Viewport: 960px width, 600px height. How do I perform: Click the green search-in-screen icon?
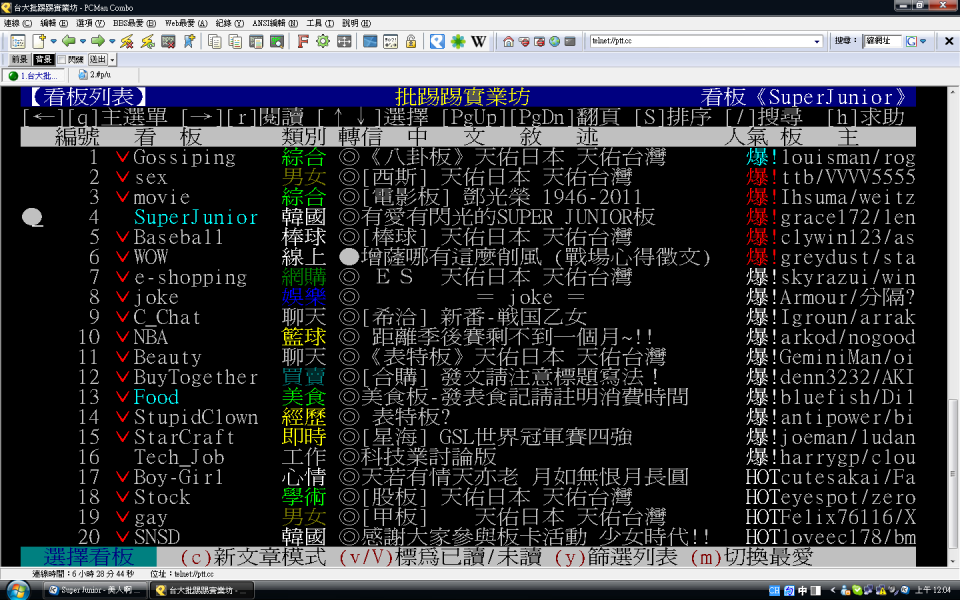(x=277, y=42)
